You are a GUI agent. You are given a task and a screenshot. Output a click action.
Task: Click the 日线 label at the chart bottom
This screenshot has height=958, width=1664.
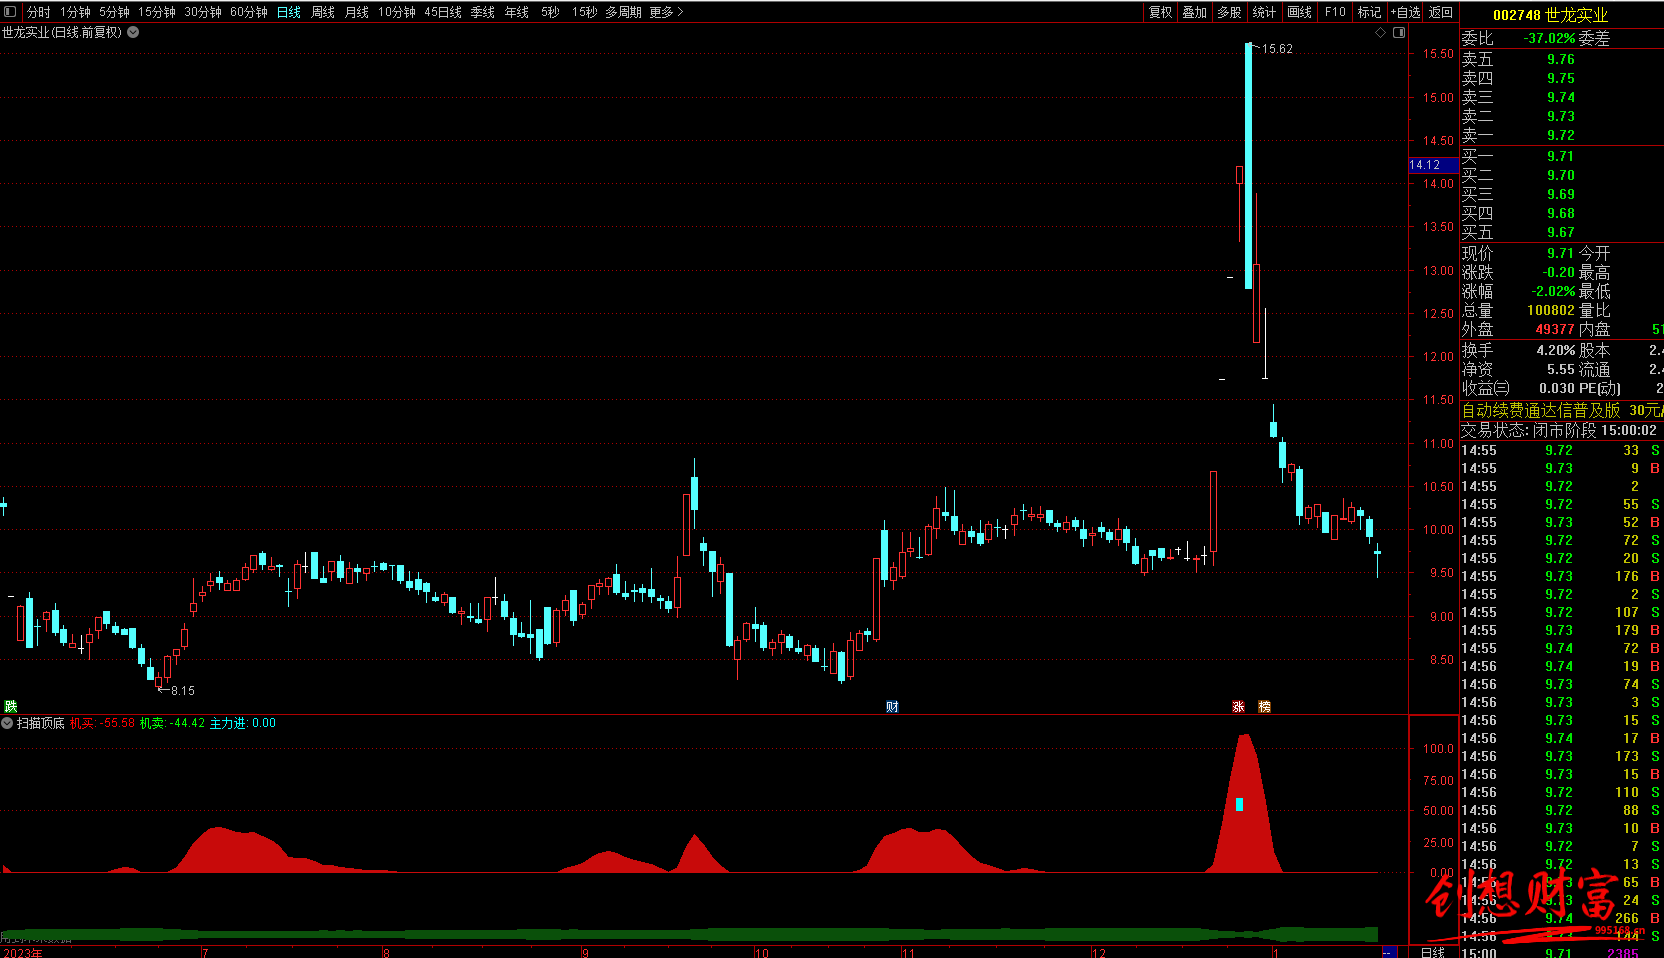tap(1433, 952)
